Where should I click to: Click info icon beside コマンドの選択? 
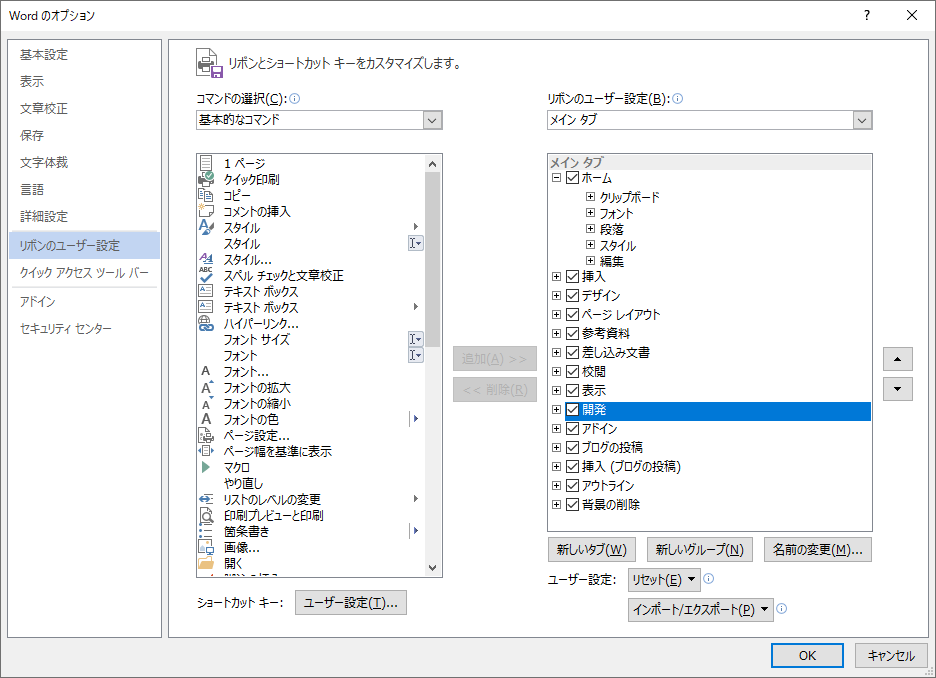click(295, 98)
